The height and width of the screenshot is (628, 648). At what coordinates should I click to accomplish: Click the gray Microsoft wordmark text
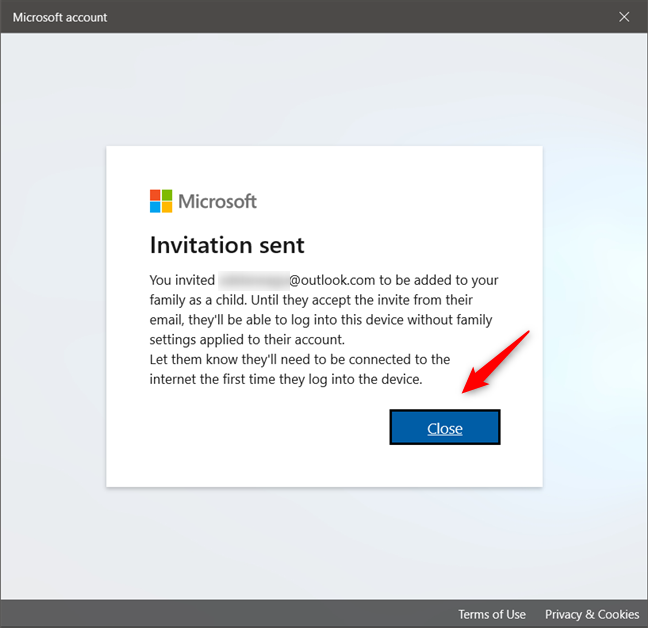[x=217, y=201]
